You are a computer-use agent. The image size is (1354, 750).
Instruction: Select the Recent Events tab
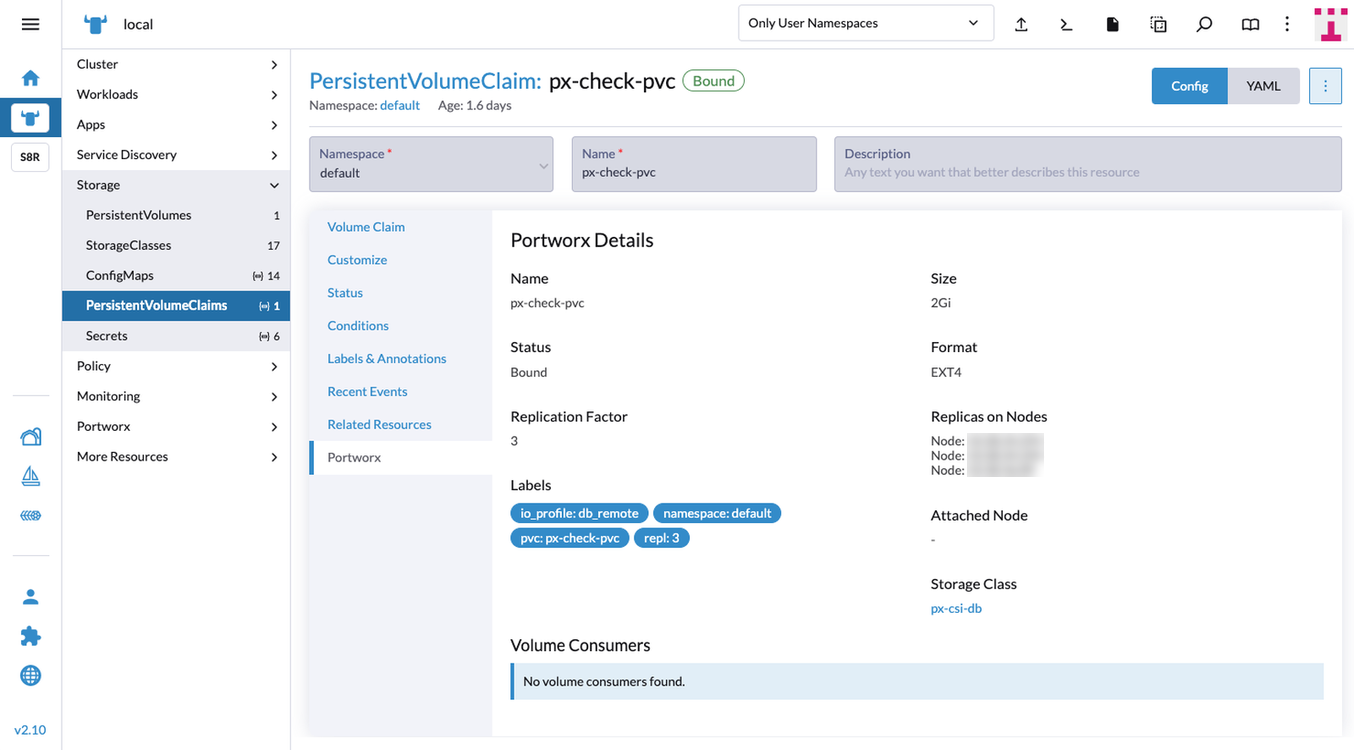pyautogui.click(x=367, y=391)
